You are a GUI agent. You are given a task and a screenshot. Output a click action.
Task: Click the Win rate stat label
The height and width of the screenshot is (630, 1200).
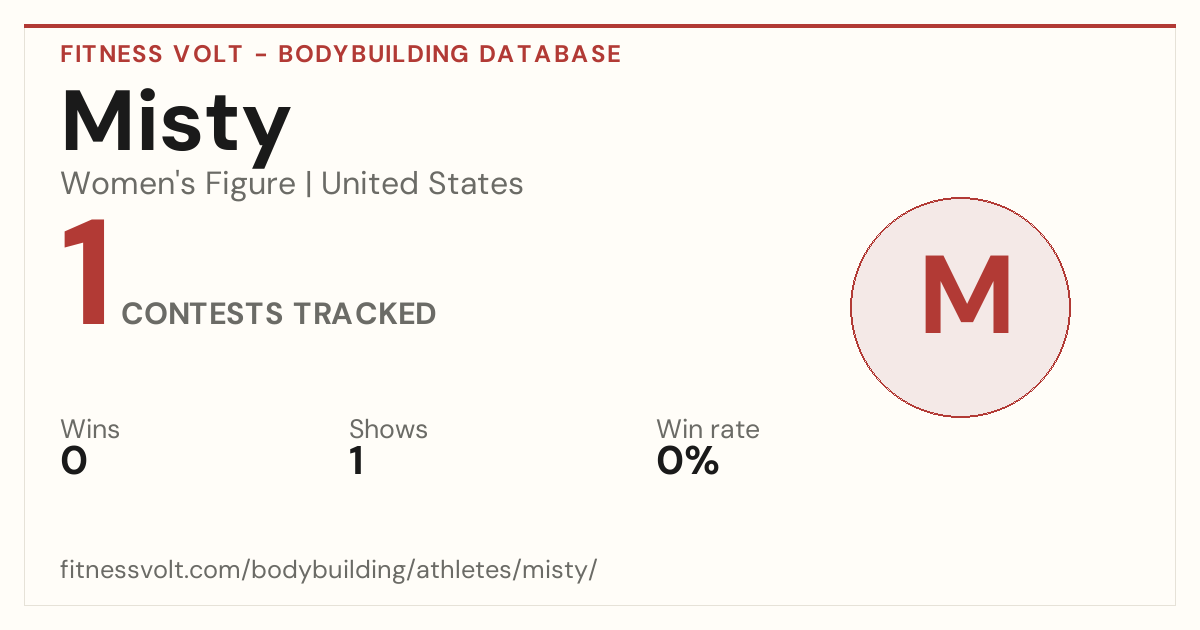pos(708,430)
